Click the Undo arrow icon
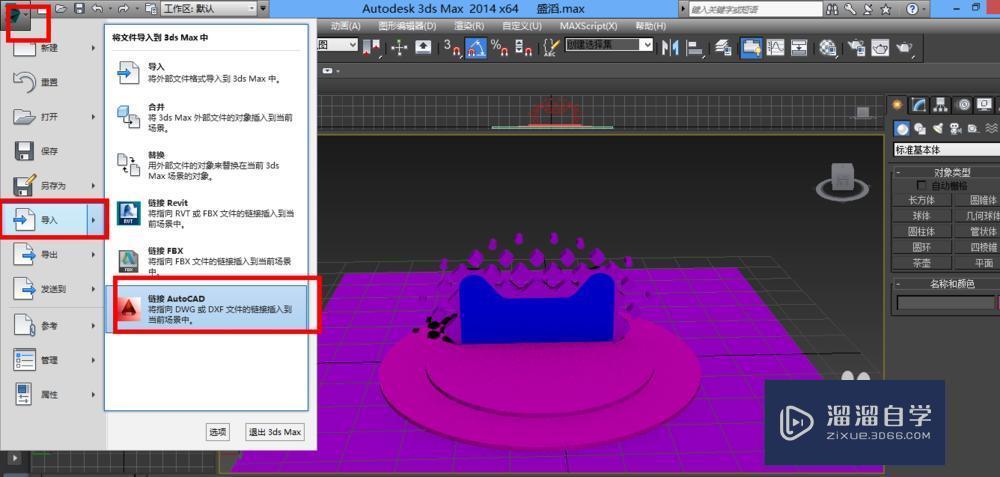Screen dimensions: 1000x477 pos(97,9)
